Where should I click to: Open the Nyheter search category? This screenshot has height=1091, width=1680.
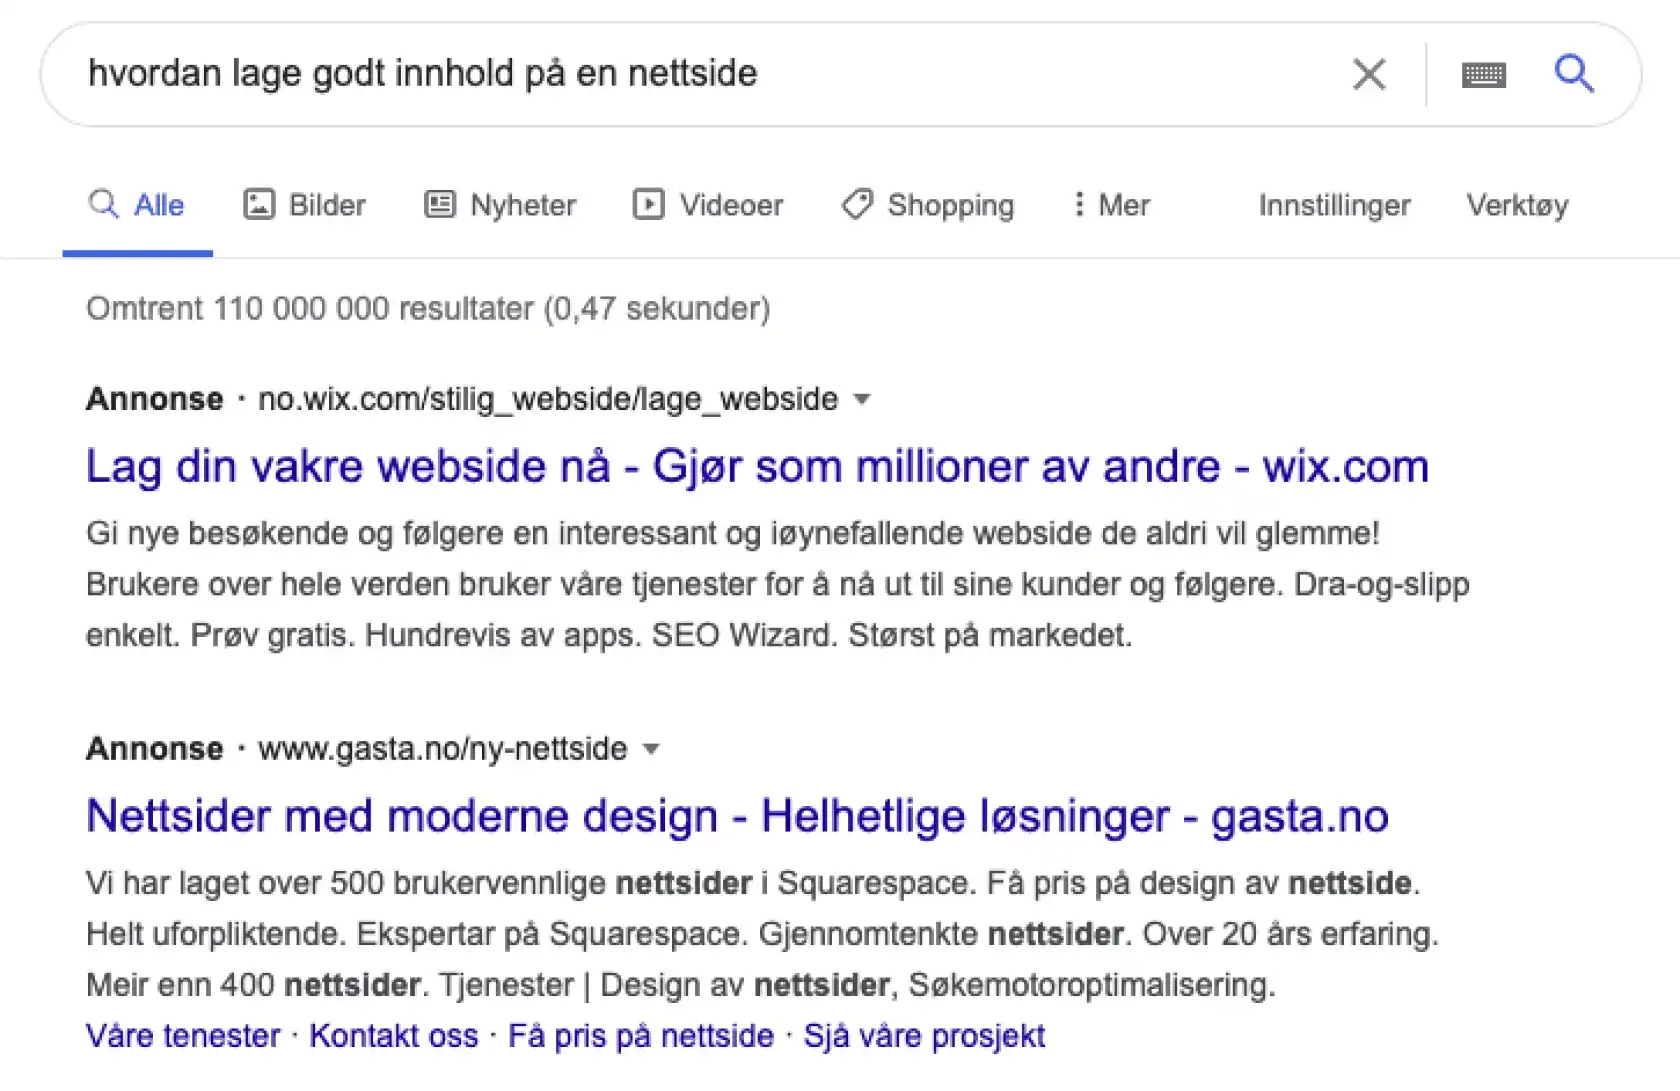pos(522,205)
